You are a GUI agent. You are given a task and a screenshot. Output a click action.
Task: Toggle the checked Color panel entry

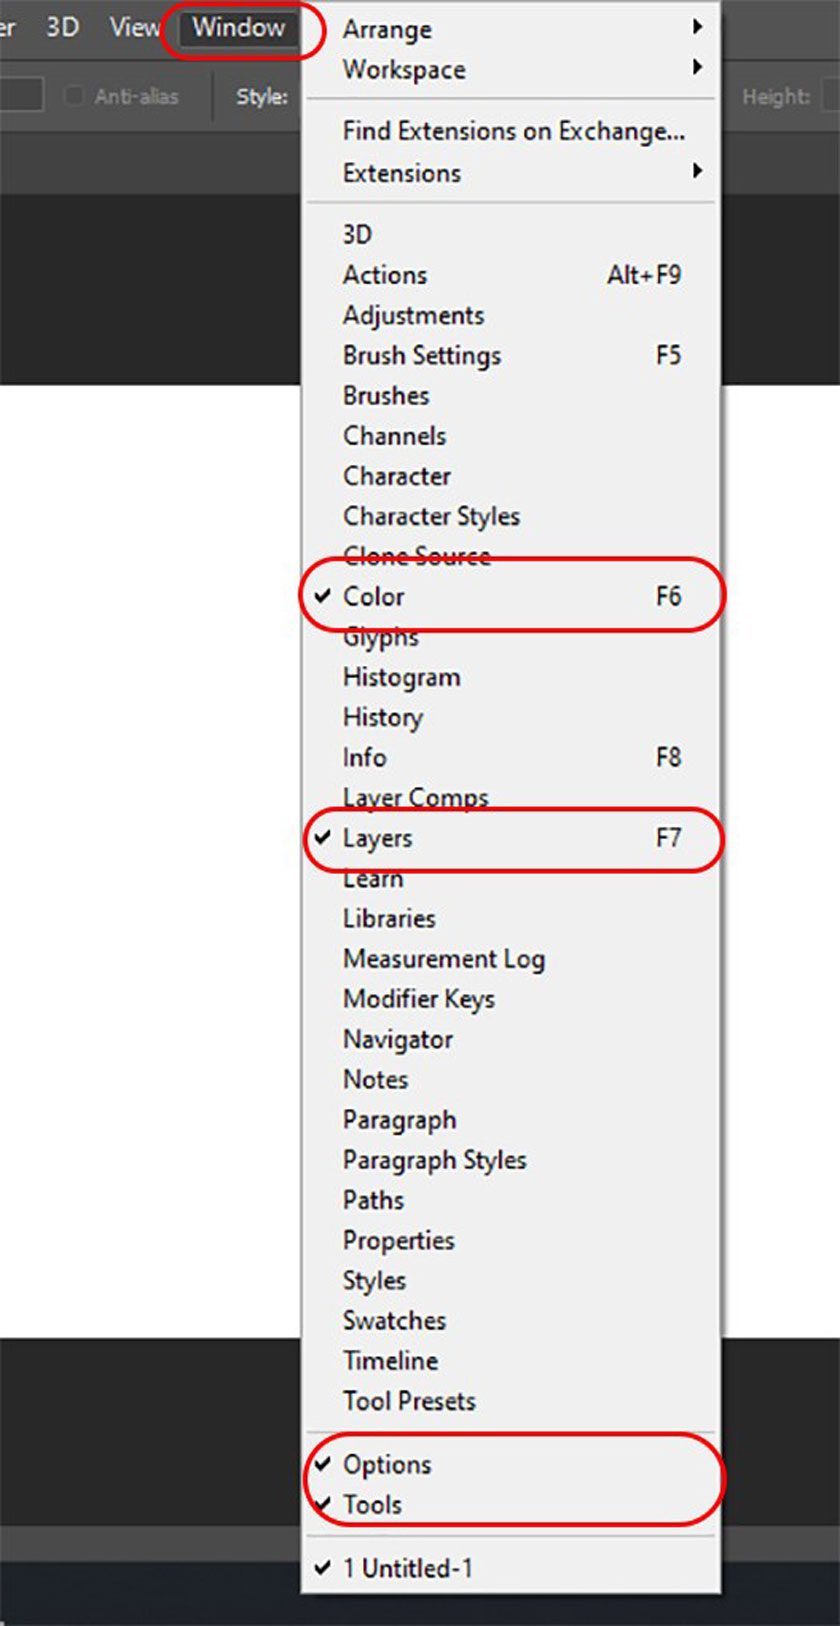click(x=510, y=596)
